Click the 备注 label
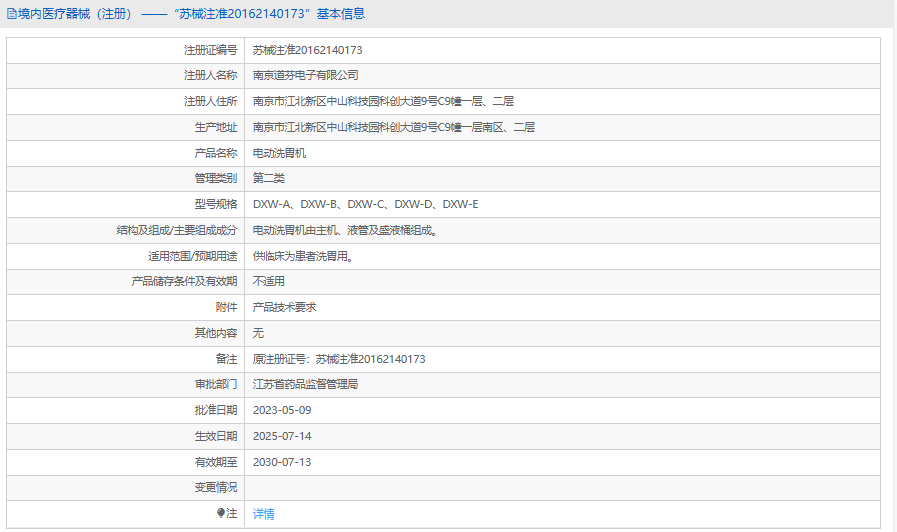Screen dimensions: 897x532 [227, 359]
